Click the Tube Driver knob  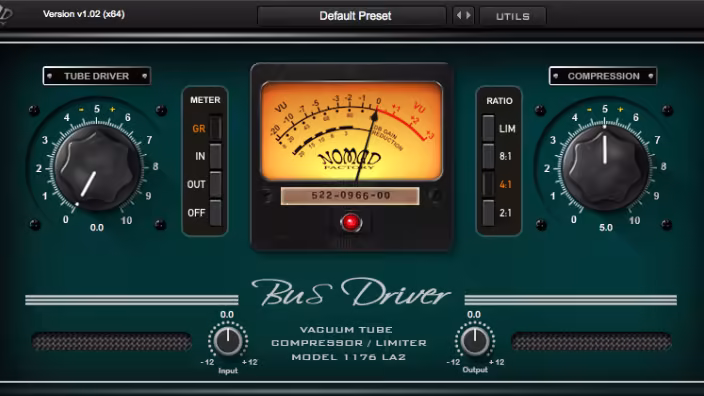[97, 167]
